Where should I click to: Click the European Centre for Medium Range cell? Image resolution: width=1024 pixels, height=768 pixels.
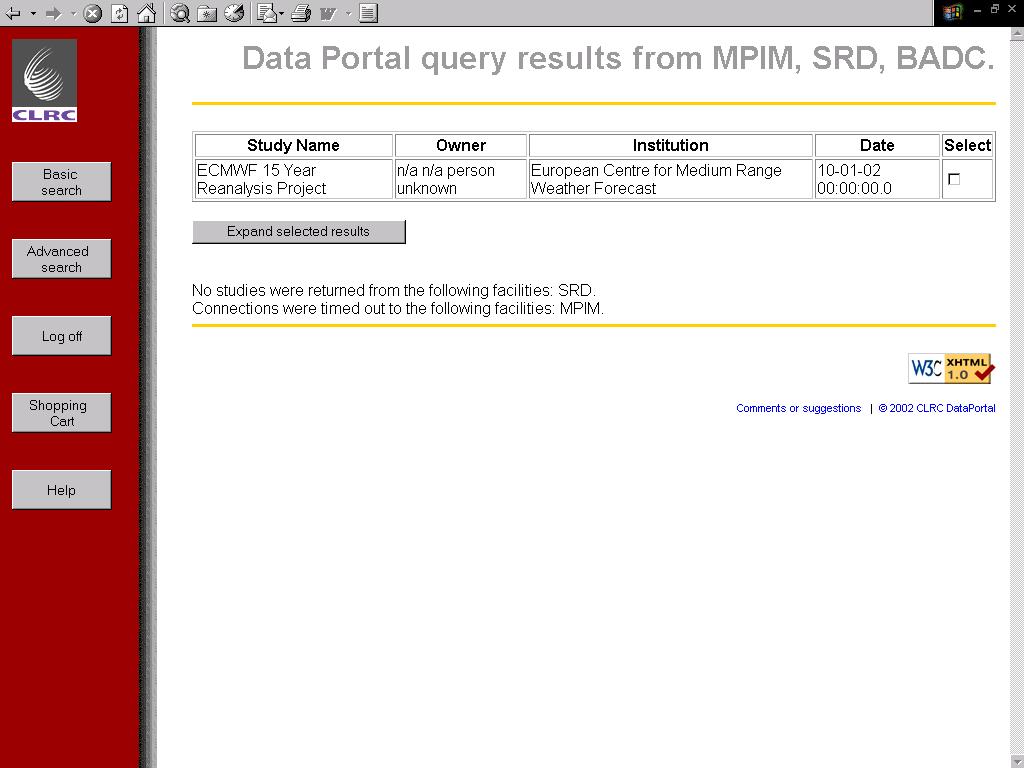point(671,179)
